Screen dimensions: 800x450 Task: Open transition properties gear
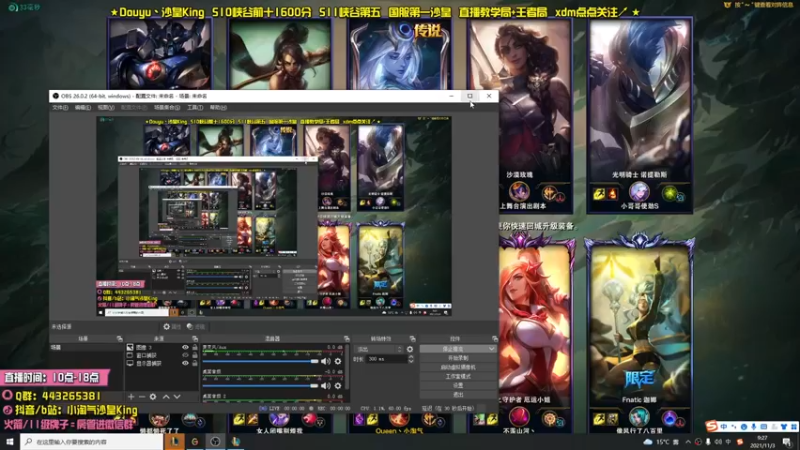click(x=410, y=349)
